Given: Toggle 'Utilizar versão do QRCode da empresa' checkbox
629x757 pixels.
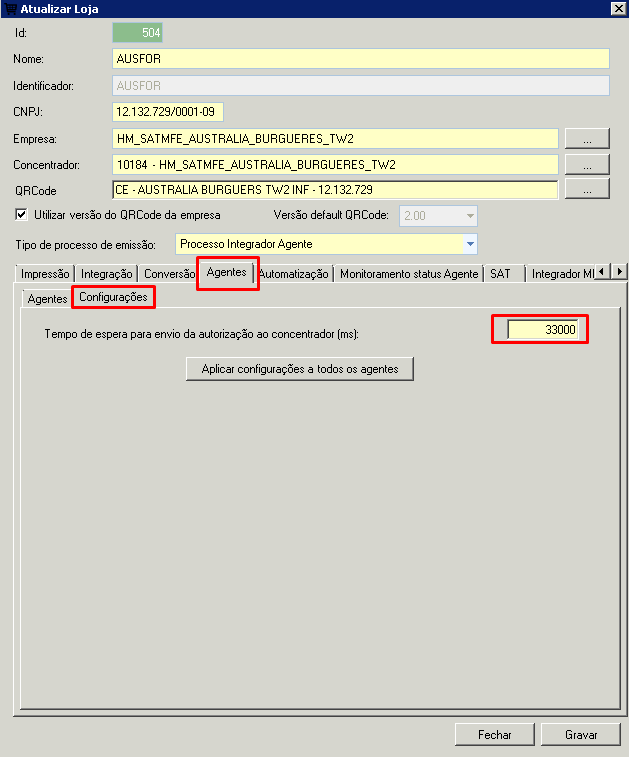Looking at the screenshot, I should click(21, 214).
